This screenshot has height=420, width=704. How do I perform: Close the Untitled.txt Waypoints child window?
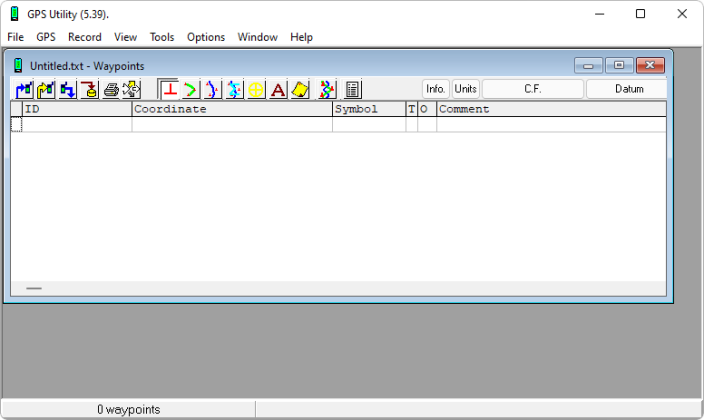650,66
